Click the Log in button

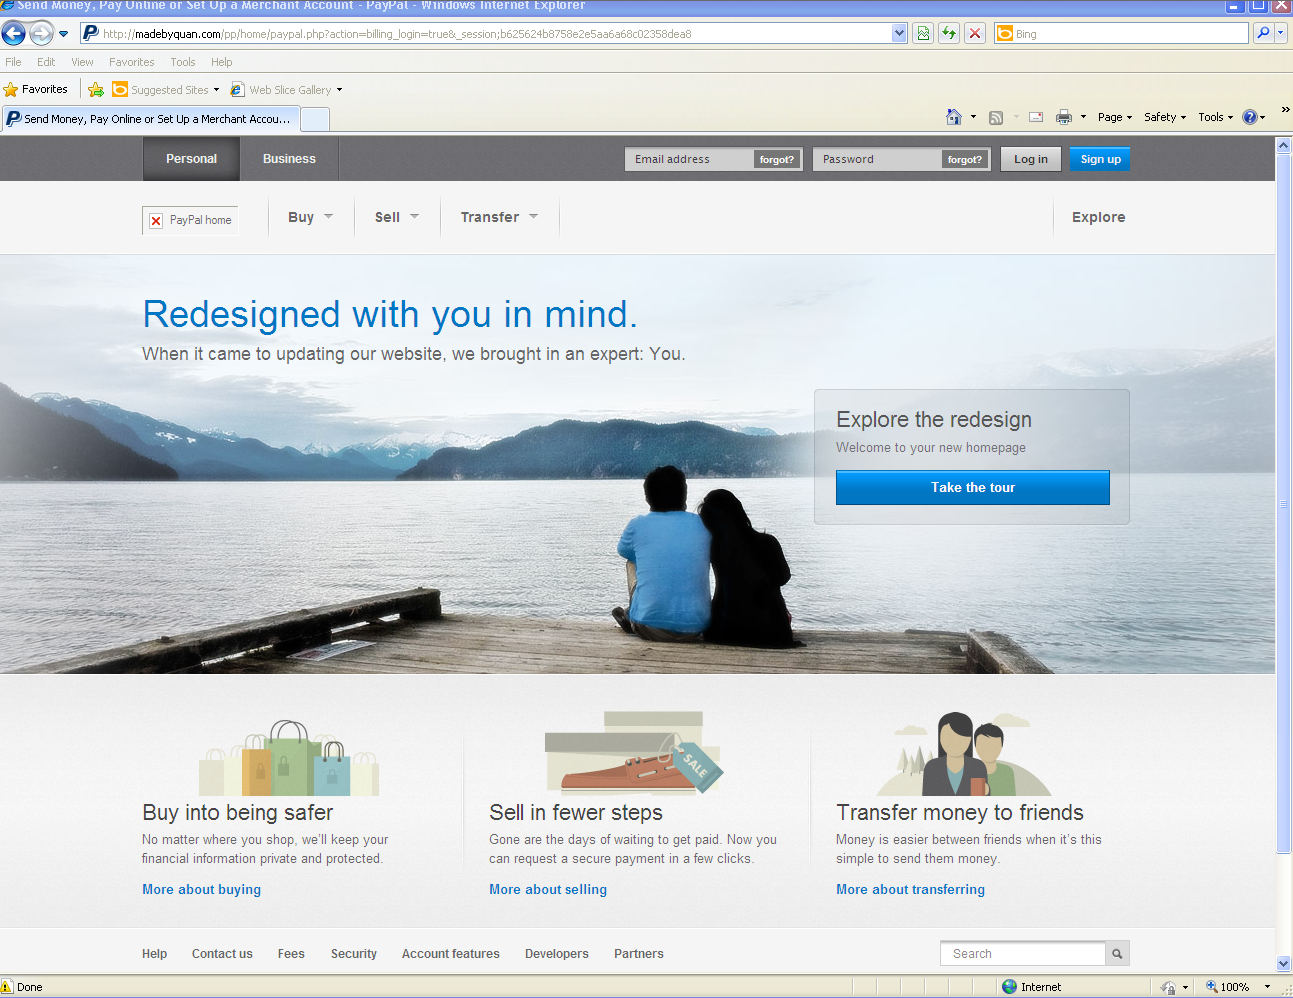pyautogui.click(x=1031, y=159)
